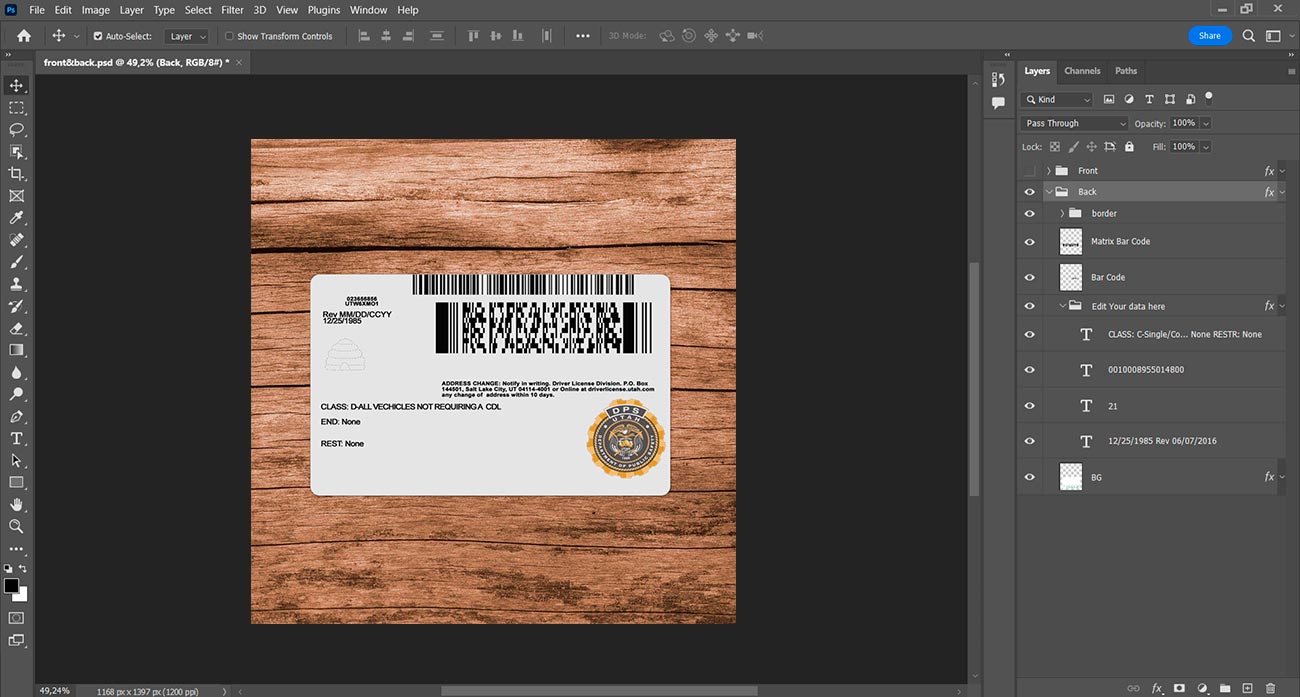
Task: Click the delete layer trash icon
Action: 1271,688
